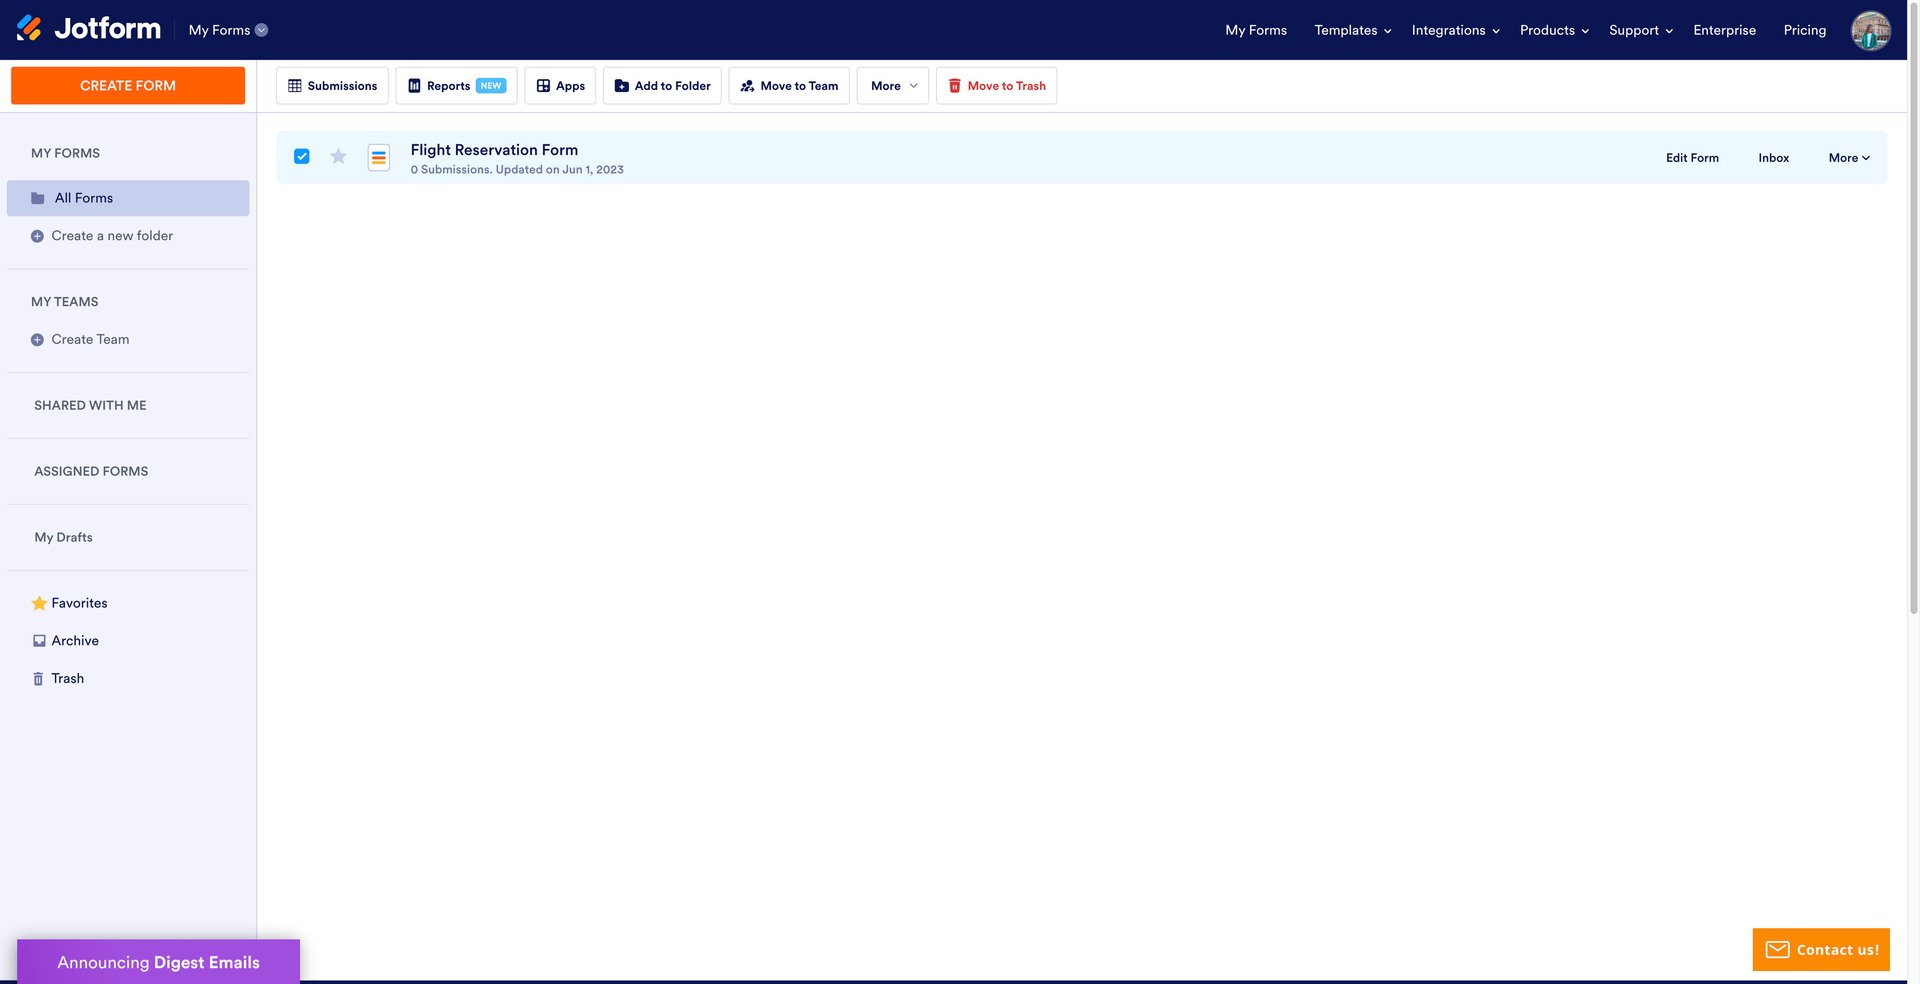Expand the Support menu

1641,30
